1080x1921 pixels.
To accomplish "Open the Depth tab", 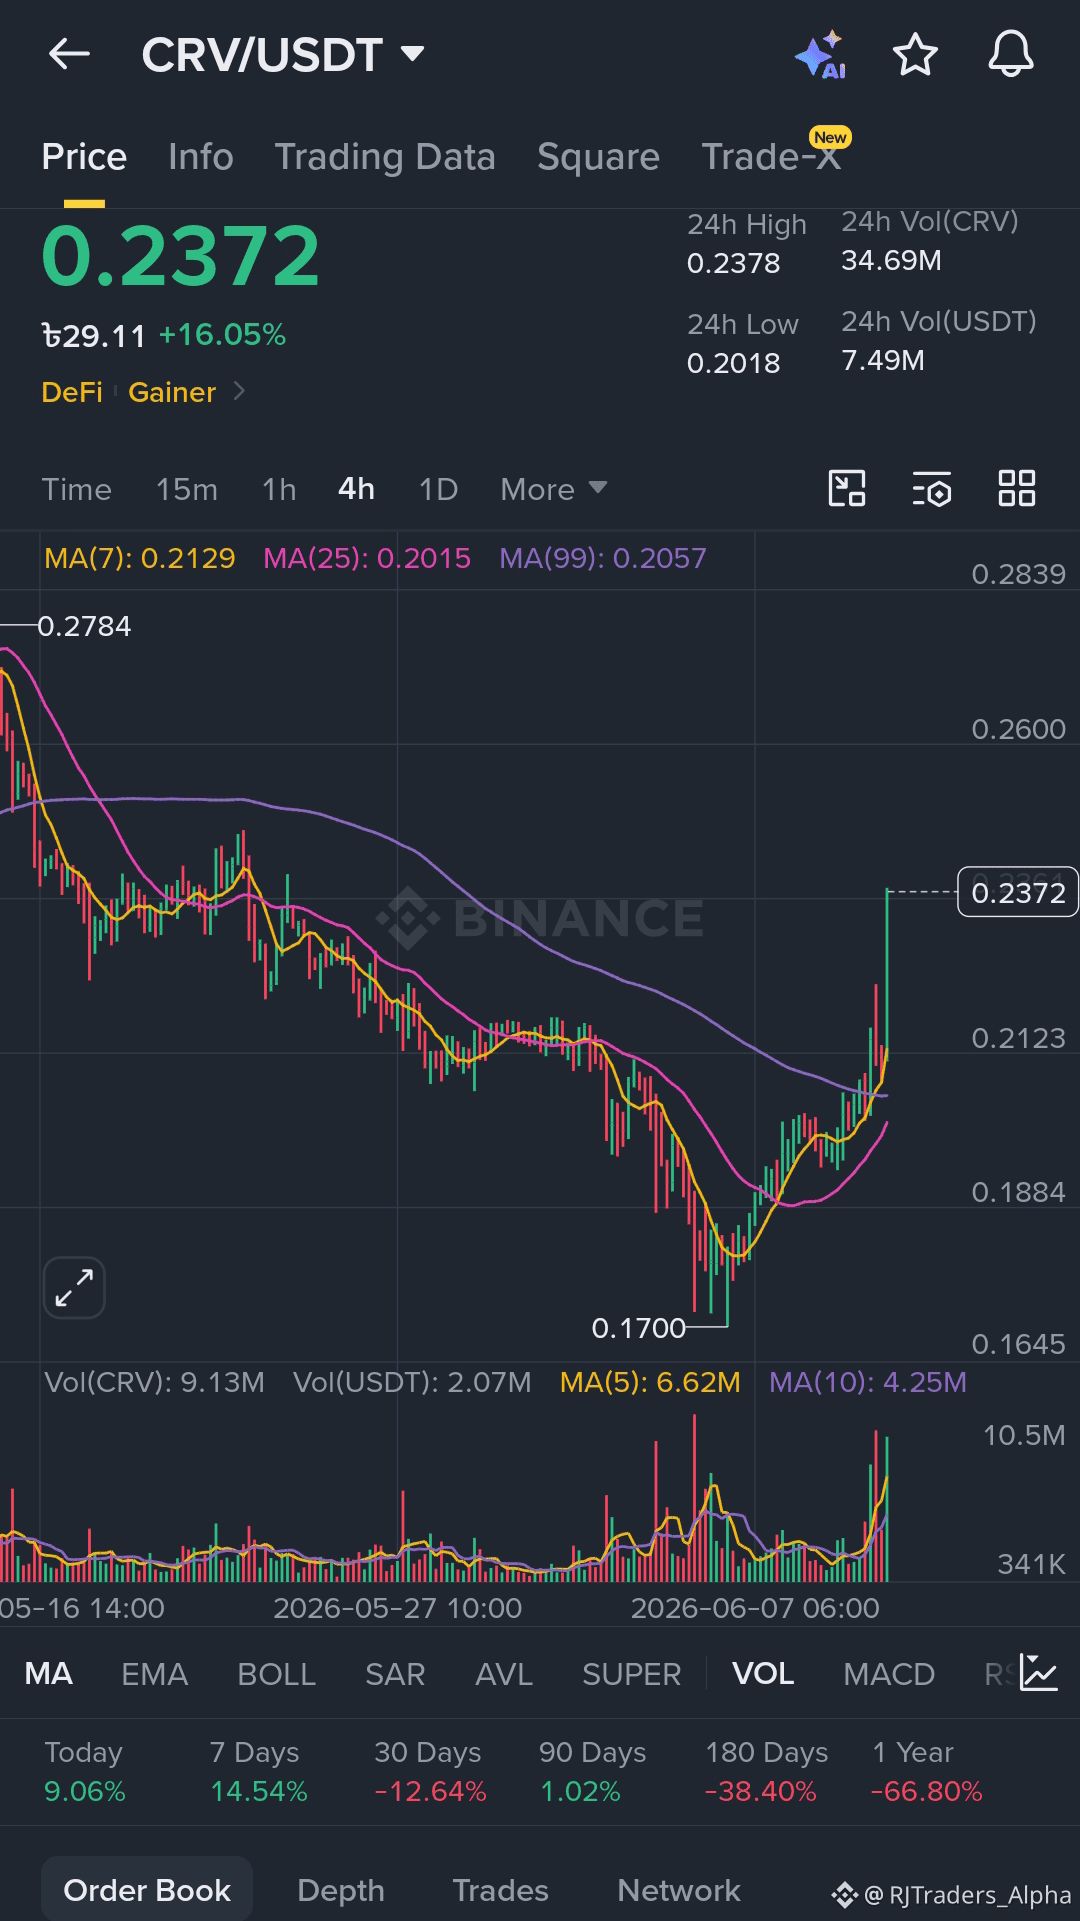I will pos(341,1890).
